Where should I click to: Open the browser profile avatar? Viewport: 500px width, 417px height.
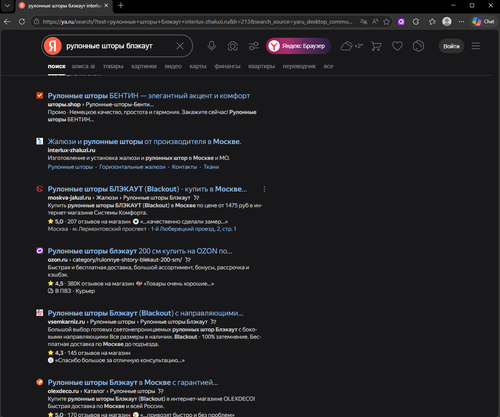tap(447, 22)
